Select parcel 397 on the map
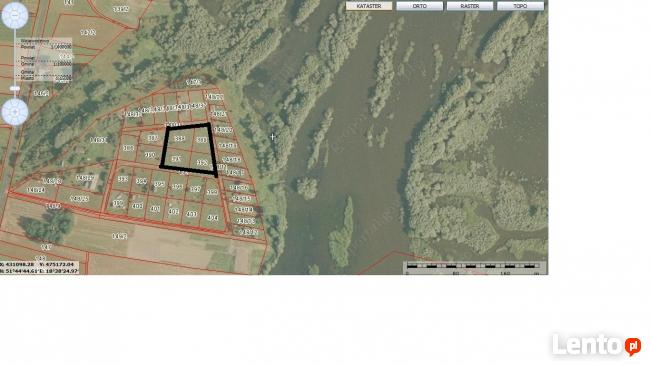The image size is (650, 365). [x=195, y=189]
